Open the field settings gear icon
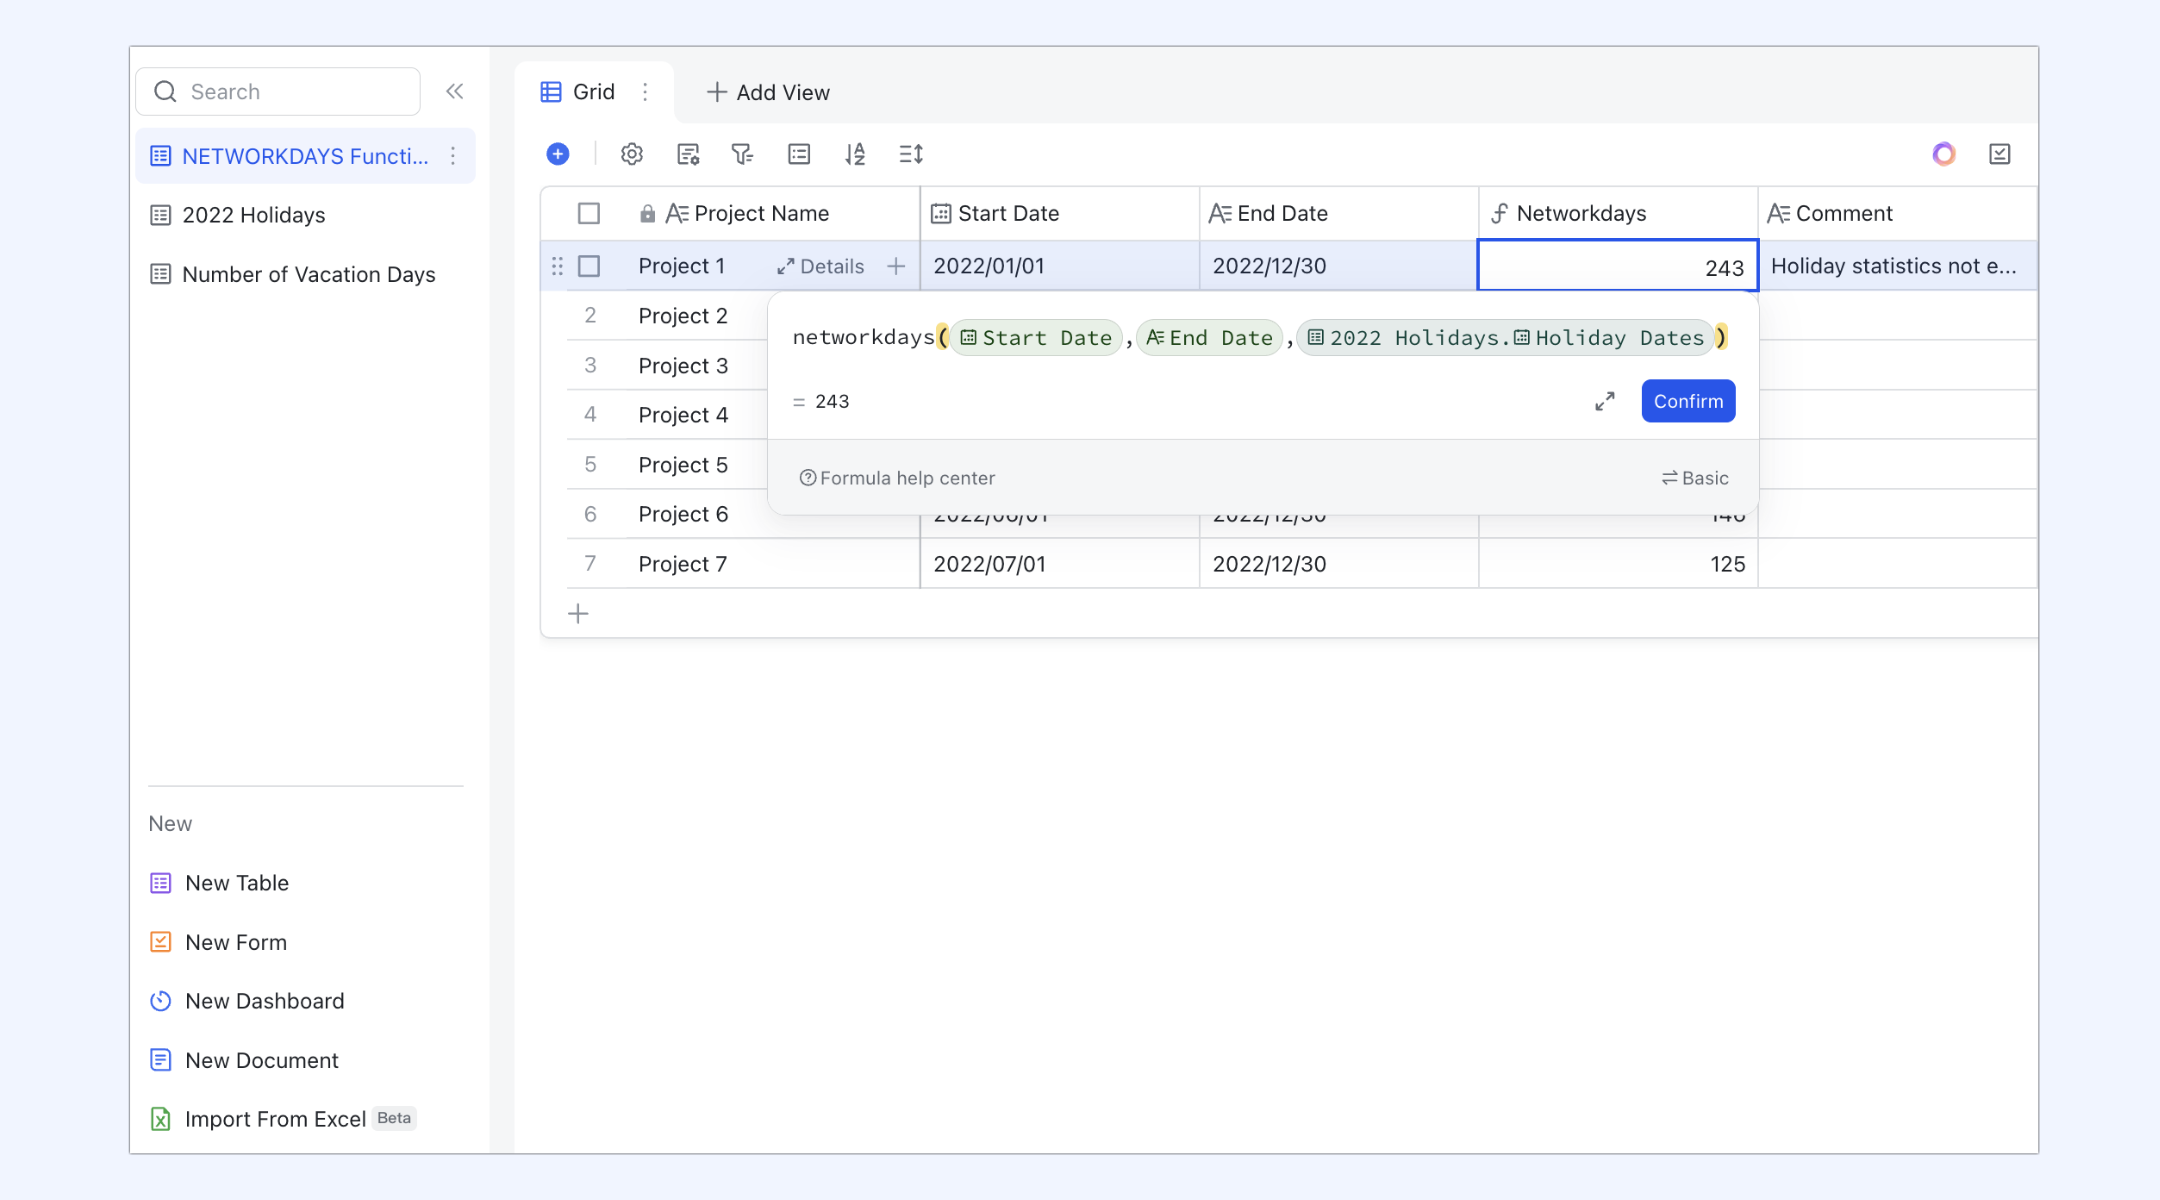The width and height of the screenshot is (2160, 1200). pyautogui.click(x=632, y=154)
